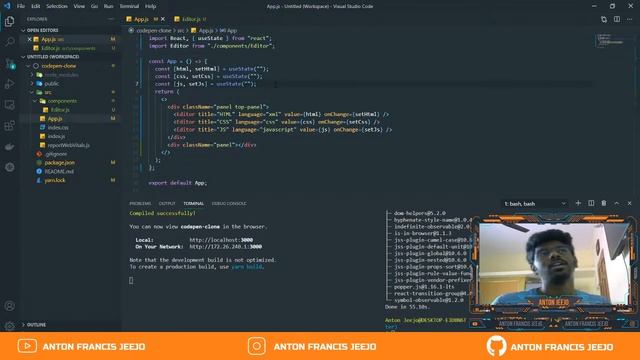This screenshot has height=360, width=640.
Task: Open the Accounts icon in activity bar
Action: pos(9,306)
